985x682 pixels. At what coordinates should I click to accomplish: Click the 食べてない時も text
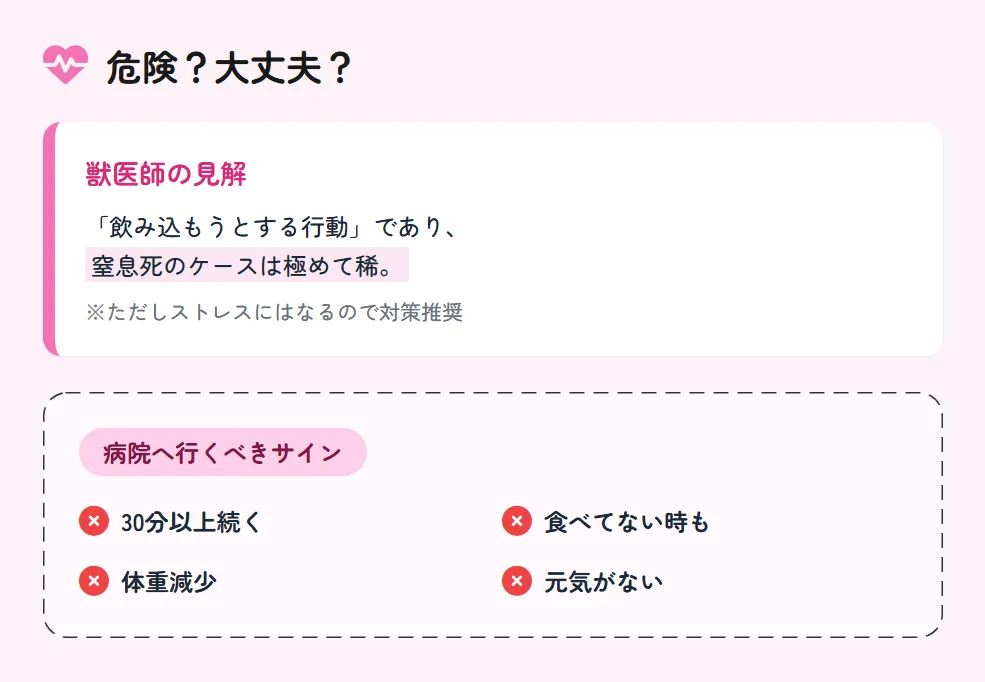point(626,522)
